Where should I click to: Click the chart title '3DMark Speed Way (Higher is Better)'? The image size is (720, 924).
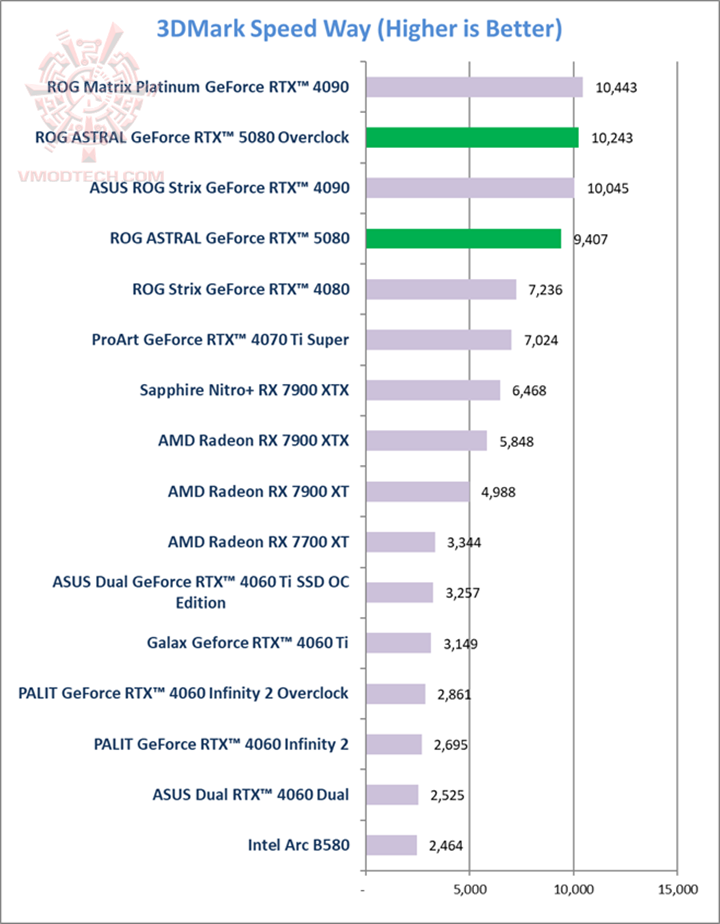359,29
